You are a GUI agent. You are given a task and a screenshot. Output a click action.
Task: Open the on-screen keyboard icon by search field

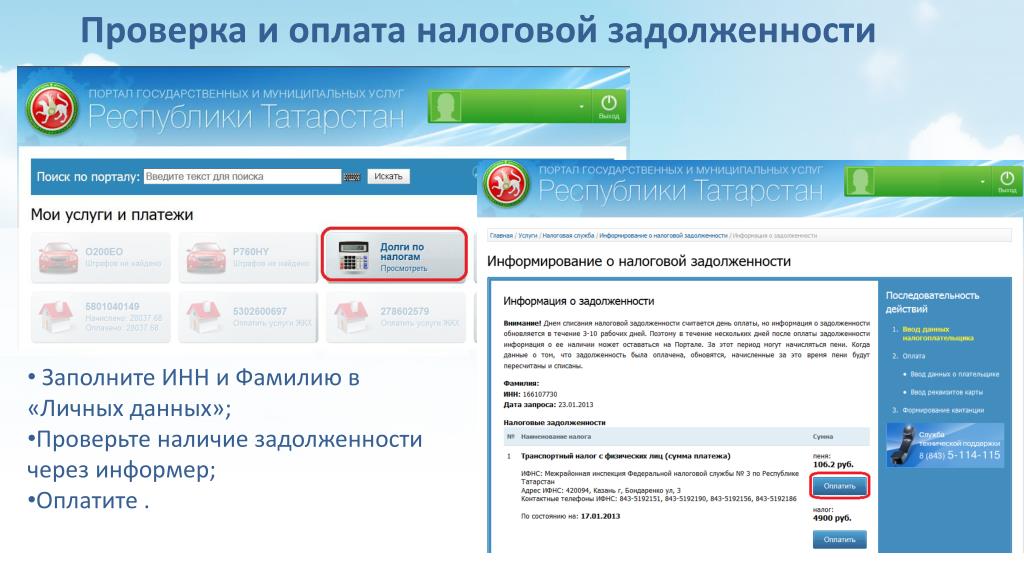pyautogui.click(x=352, y=177)
